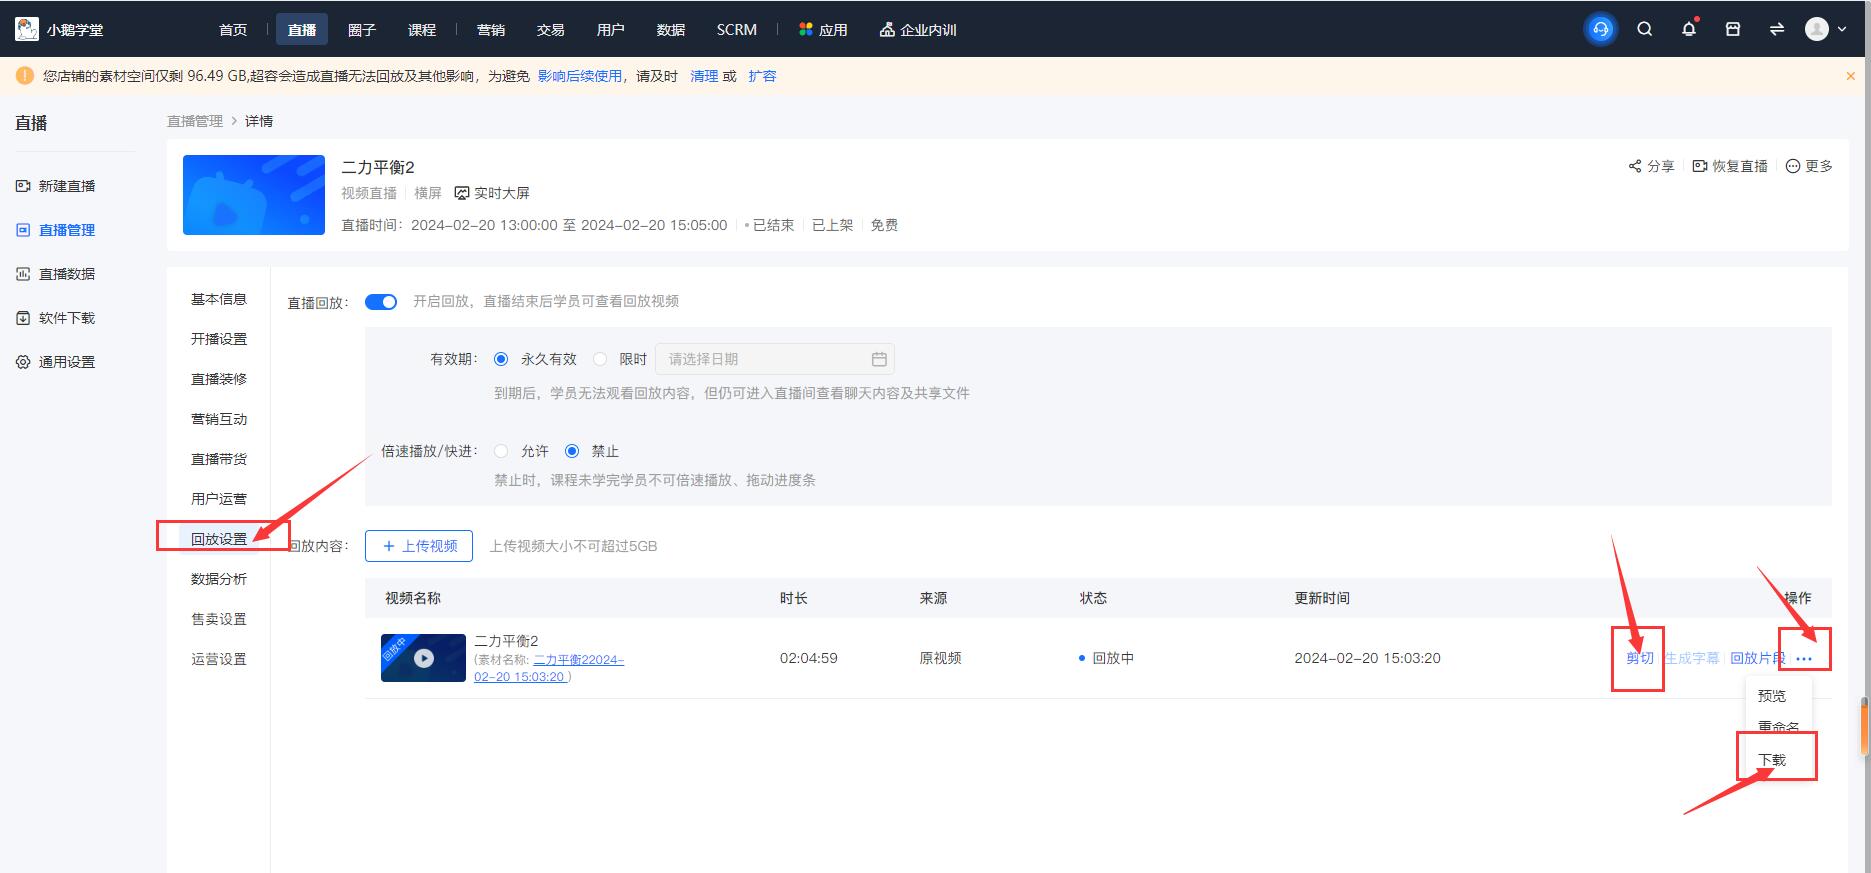Expand the user avatar dropdown
The width and height of the screenshot is (1871, 873).
point(1825,29)
